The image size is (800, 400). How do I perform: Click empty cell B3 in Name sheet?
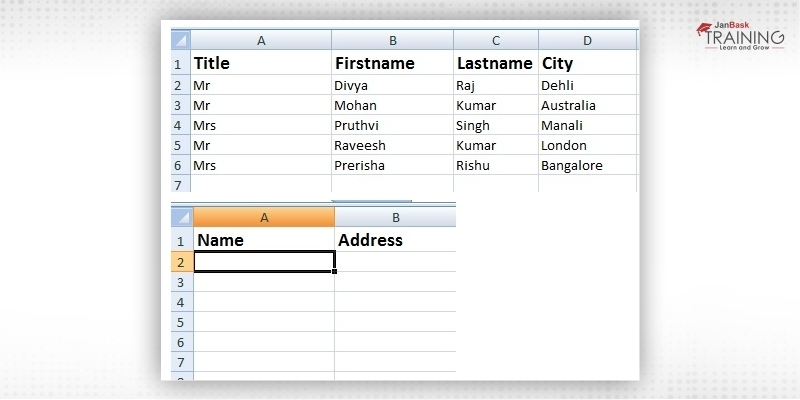tap(395, 282)
